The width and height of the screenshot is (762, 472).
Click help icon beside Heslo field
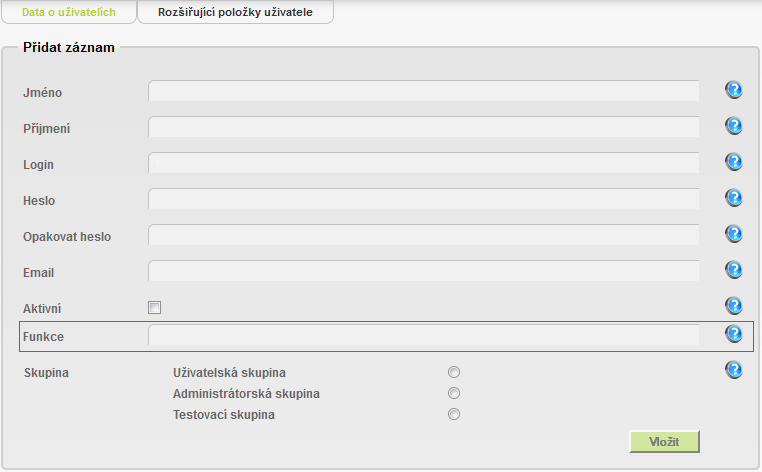734,198
